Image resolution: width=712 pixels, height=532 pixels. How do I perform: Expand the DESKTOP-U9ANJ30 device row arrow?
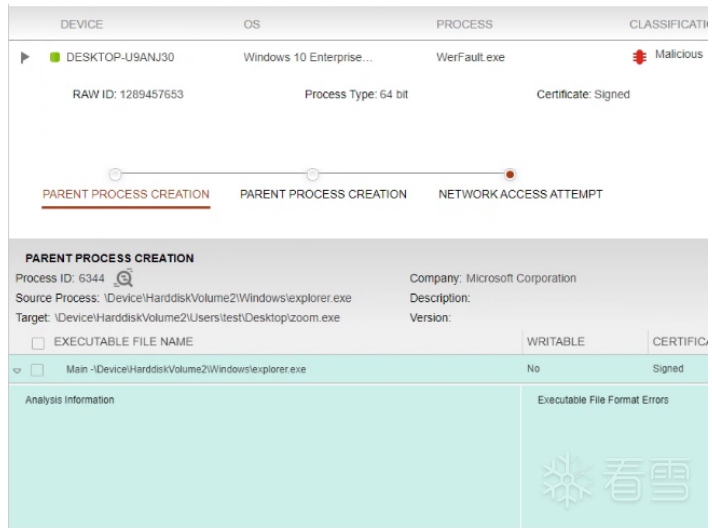click(x=25, y=57)
